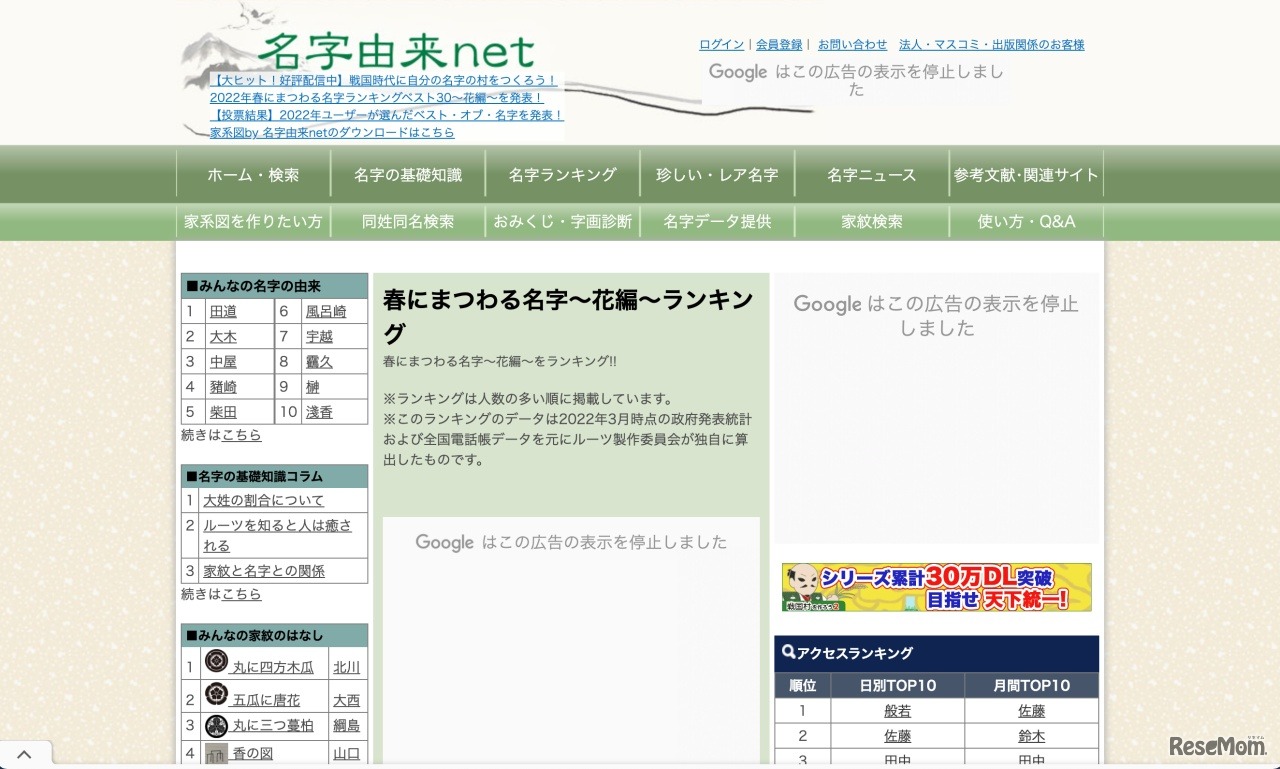Select 珍しい・レア名字 in the navigation bar
The image size is (1280, 769).
[x=717, y=174]
